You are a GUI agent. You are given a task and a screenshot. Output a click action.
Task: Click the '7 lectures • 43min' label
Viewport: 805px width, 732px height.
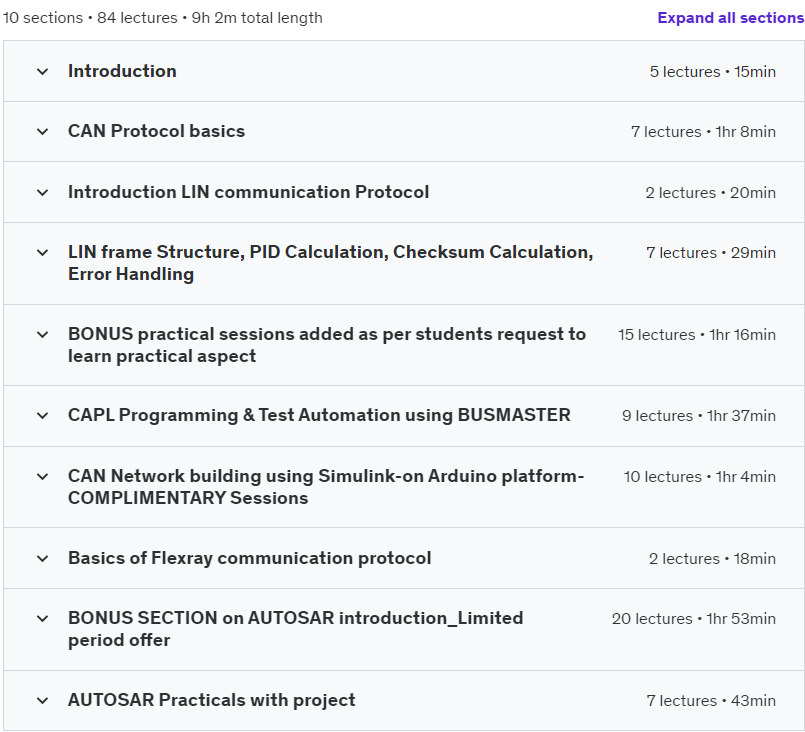tap(711, 701)
